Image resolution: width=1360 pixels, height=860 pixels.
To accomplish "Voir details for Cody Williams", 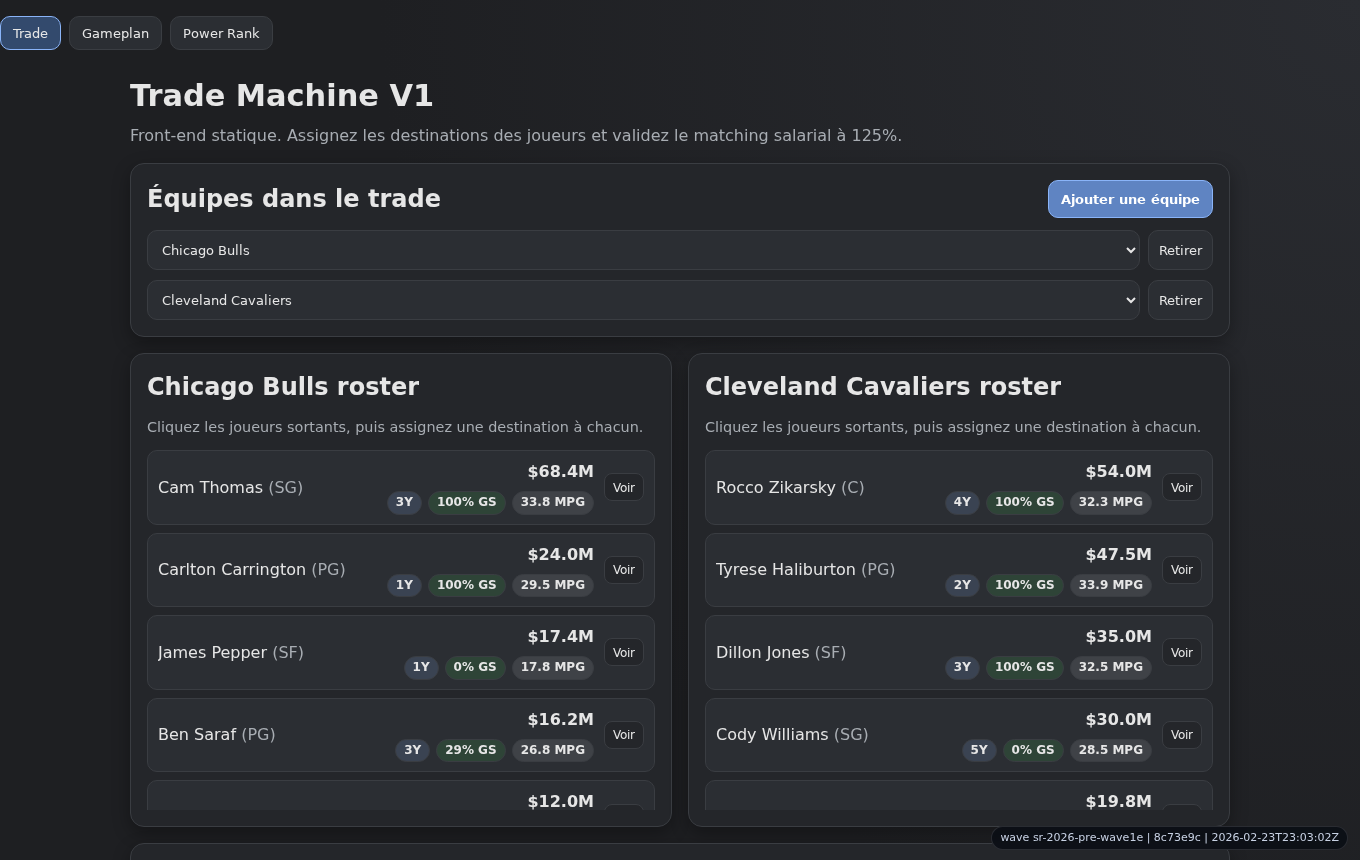I will pyautogui.click(x=1181, y=734).
